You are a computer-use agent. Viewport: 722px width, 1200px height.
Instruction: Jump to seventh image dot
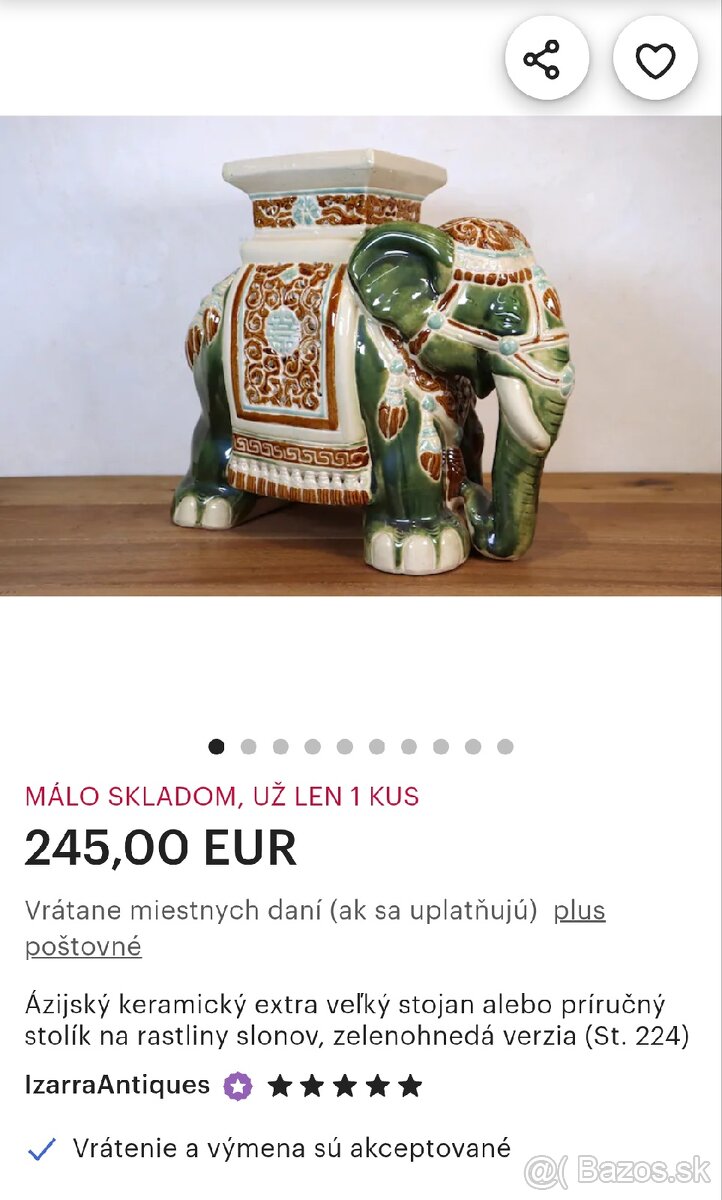409,746
